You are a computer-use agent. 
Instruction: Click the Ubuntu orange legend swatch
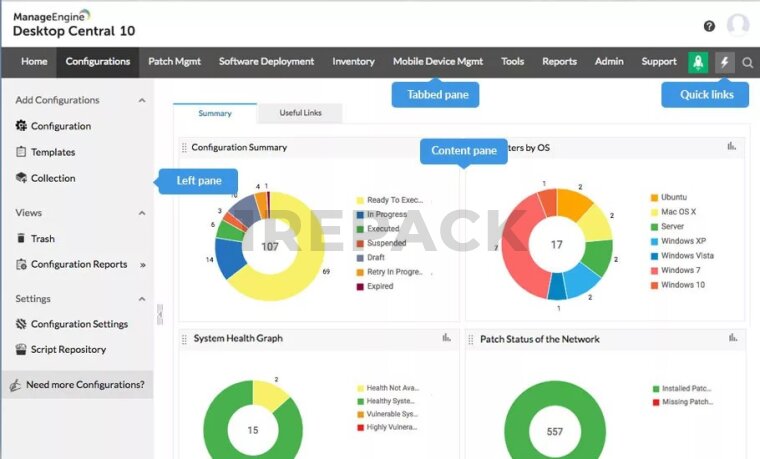click(x=654, y=198)
